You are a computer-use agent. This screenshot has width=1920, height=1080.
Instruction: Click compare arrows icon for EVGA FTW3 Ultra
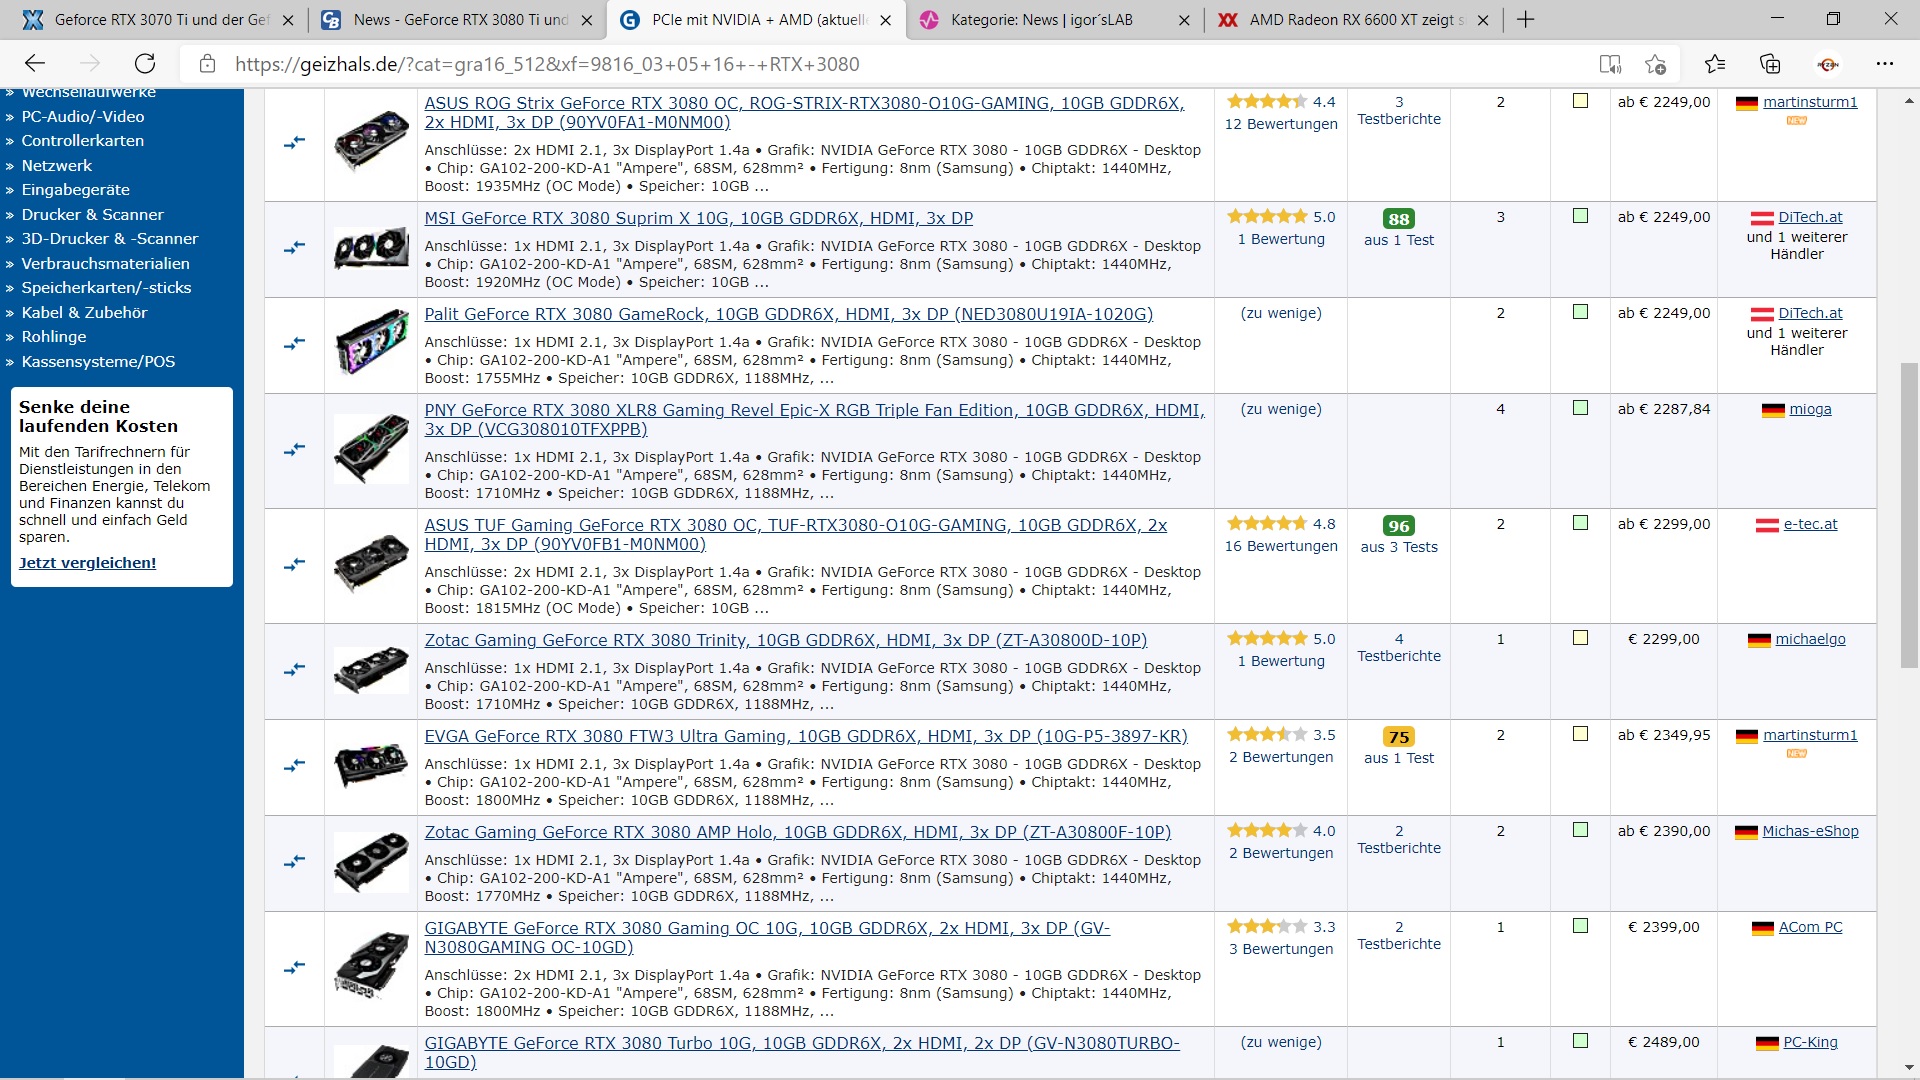coord(294,766)
